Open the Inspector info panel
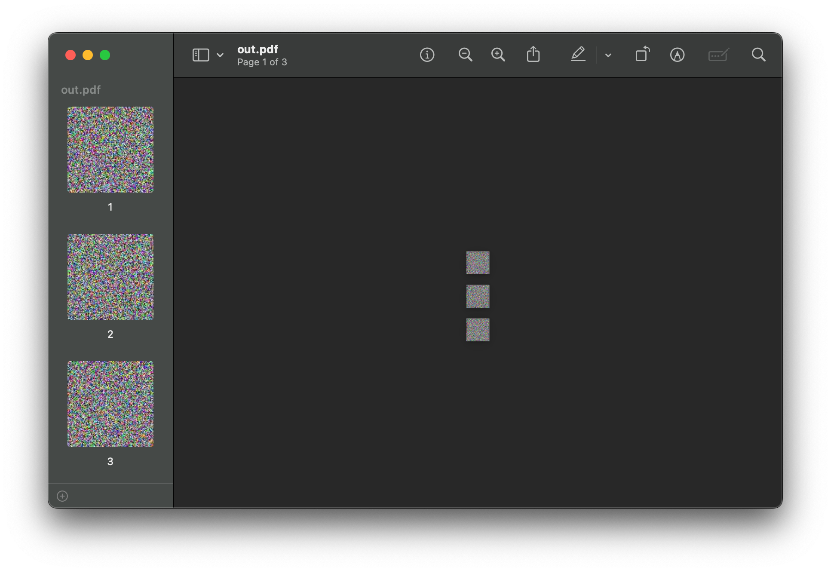 pos(427,55)
